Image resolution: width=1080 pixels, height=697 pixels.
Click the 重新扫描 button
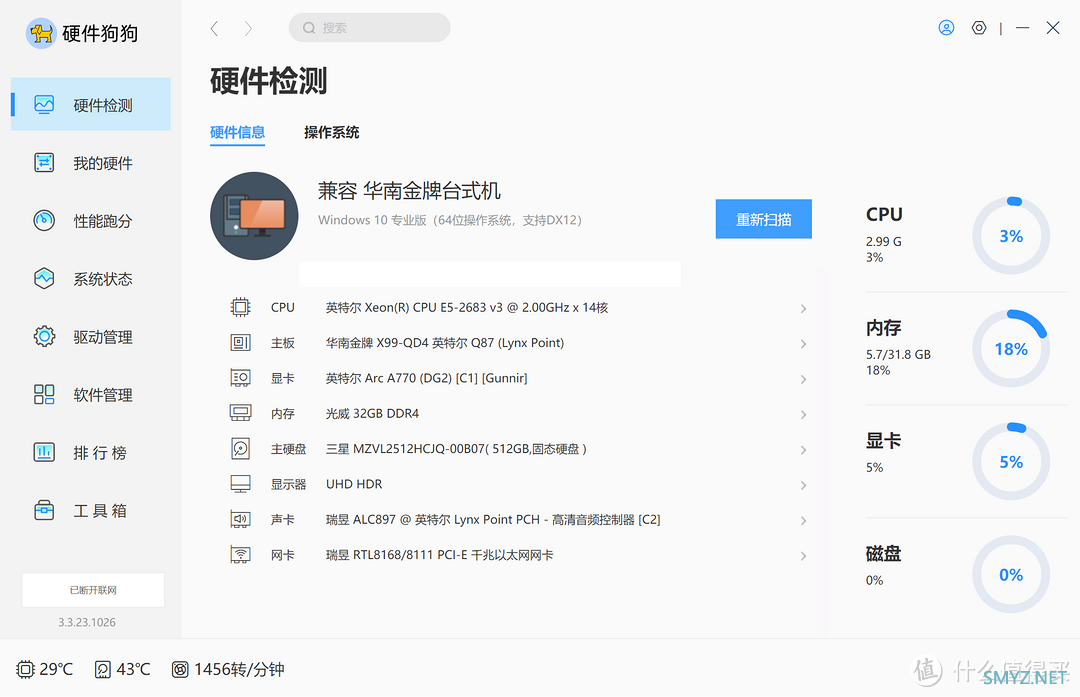pyautogui.click(x=763, y=219)
